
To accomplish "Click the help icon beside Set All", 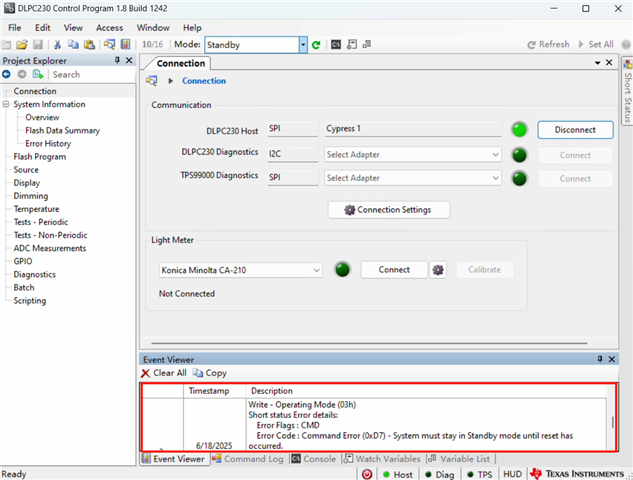I will 626,44.
